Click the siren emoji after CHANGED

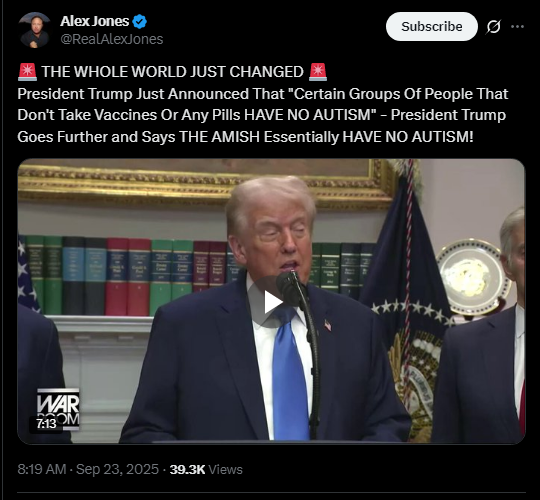pyautogui.click(x=318, y=72)
